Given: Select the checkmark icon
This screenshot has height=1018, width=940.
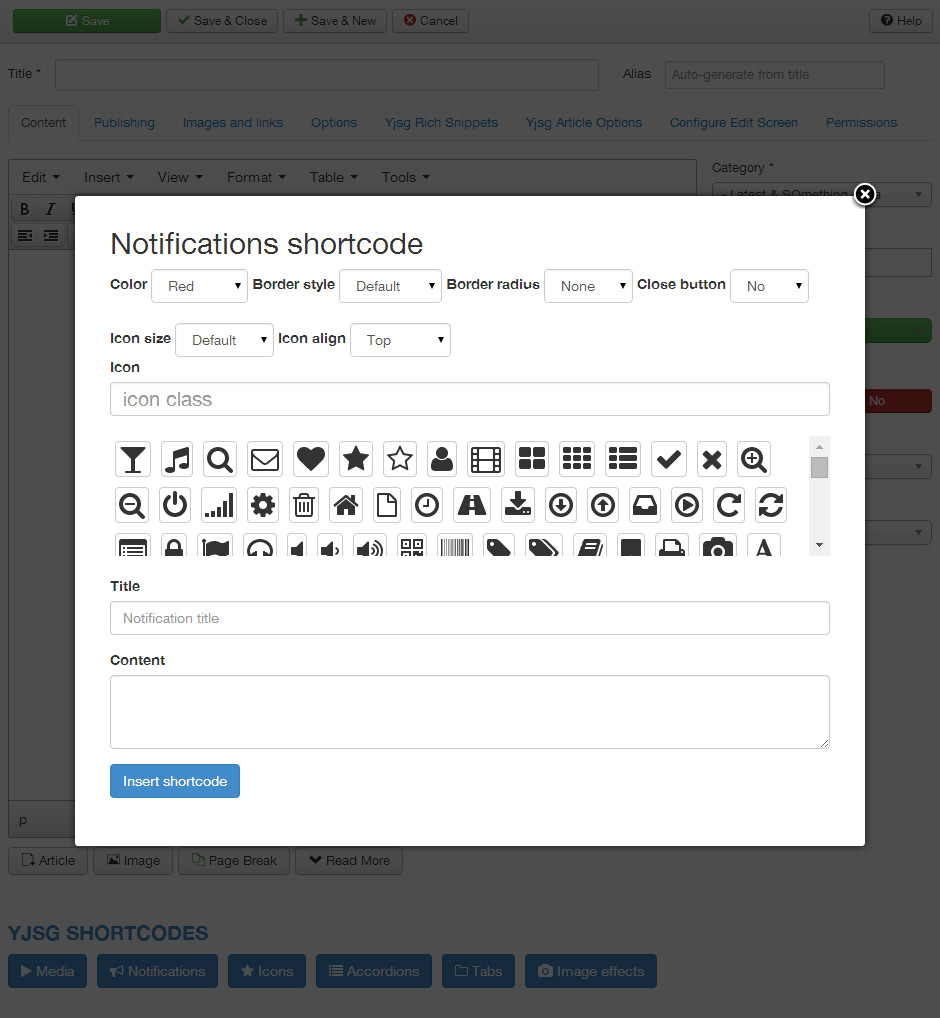Looking at the screenshot, I should (x=668, y=459).
